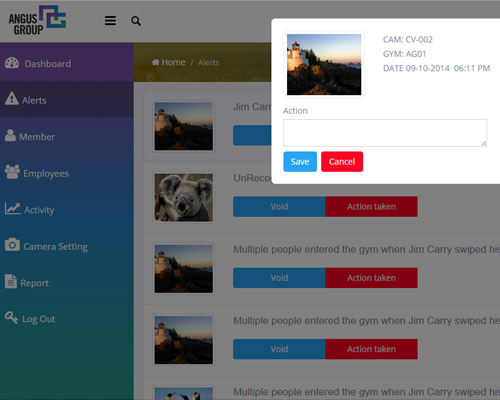Click the lighthouse image in dialog
This screenshot has height=400, width=500.
(324, 64)
